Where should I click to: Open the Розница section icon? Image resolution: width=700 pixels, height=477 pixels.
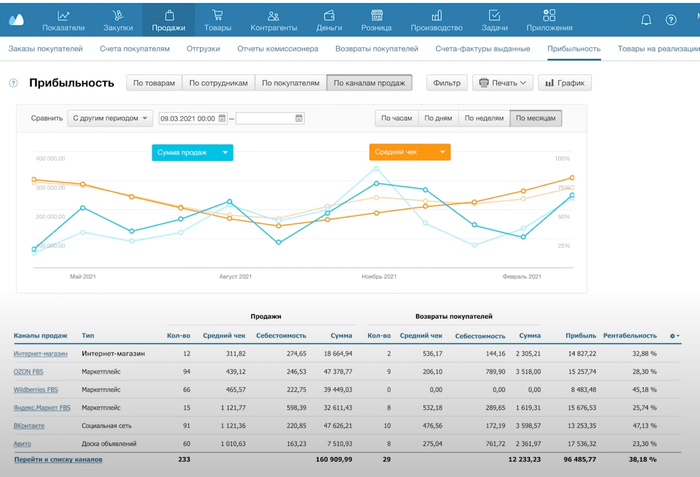coord(376,16)
